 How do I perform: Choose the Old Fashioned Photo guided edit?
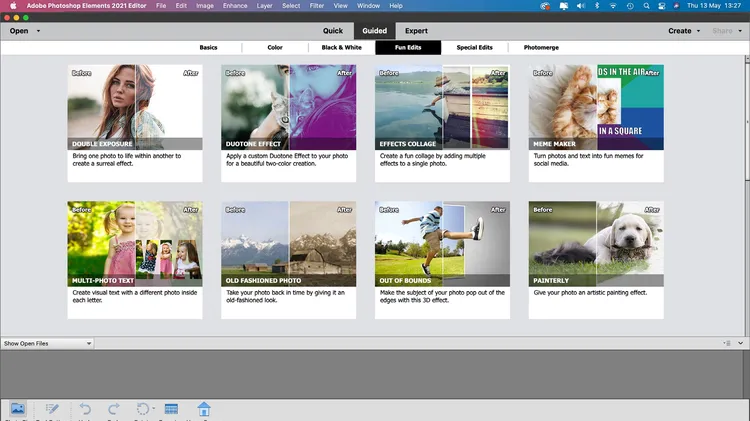tap(288, 260)
